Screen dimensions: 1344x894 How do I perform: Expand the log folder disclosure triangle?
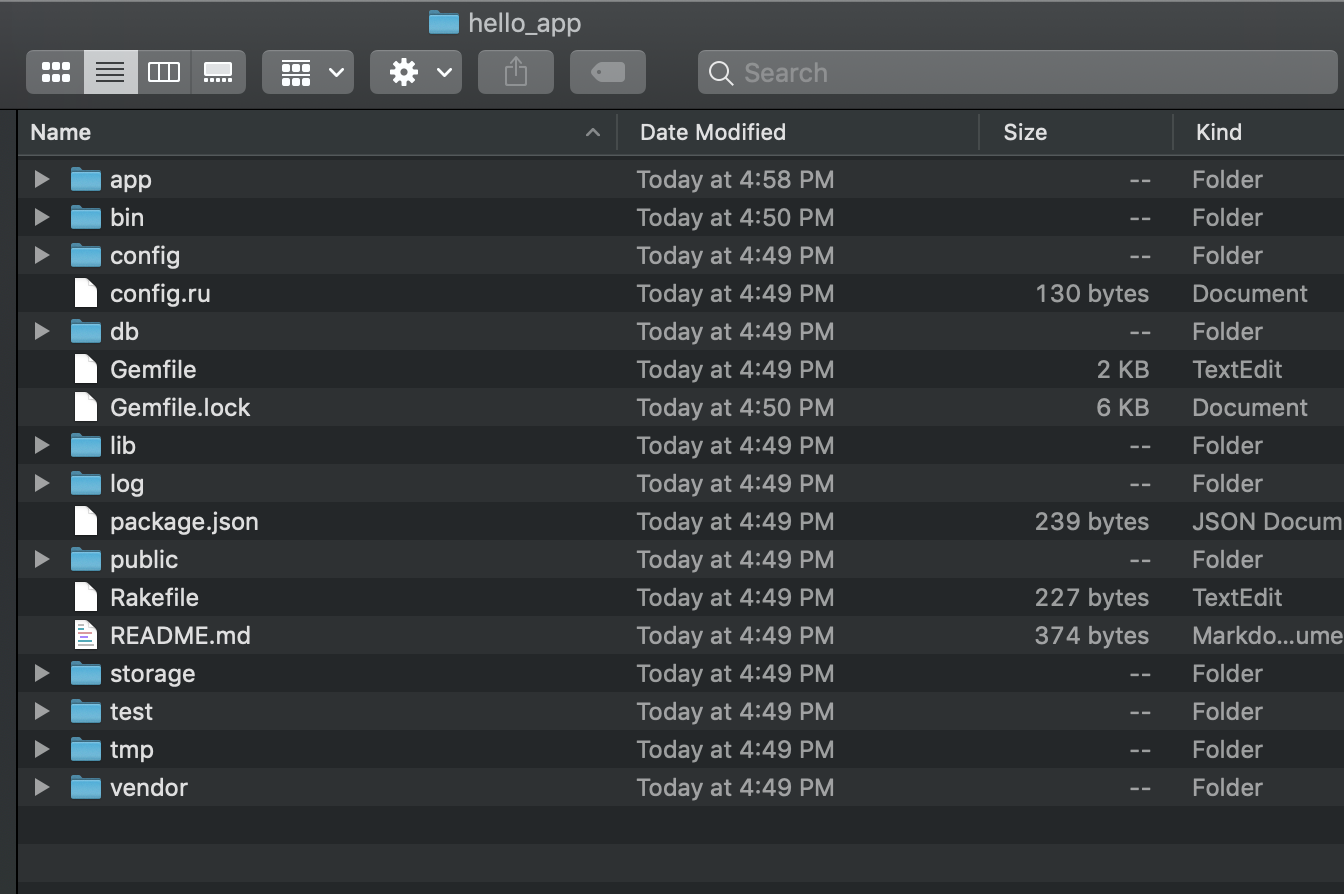[x=42, y=483]
